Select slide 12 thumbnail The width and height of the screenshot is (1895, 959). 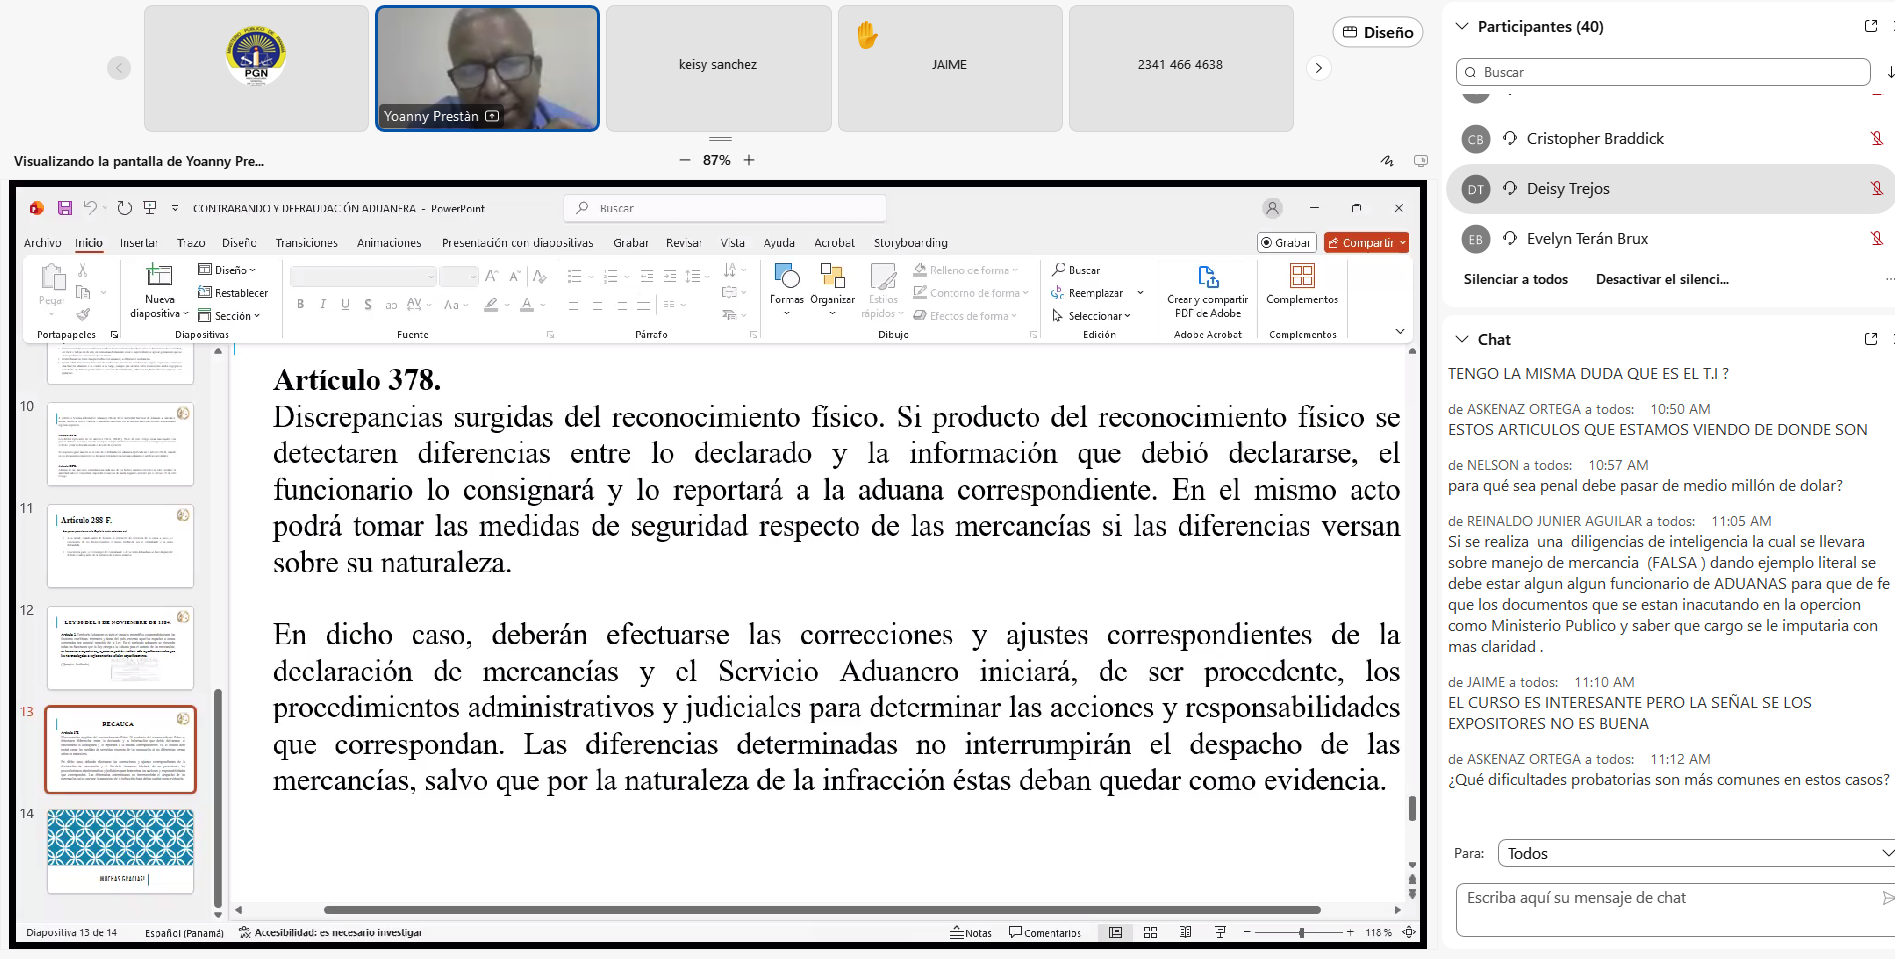click(120, 648)
